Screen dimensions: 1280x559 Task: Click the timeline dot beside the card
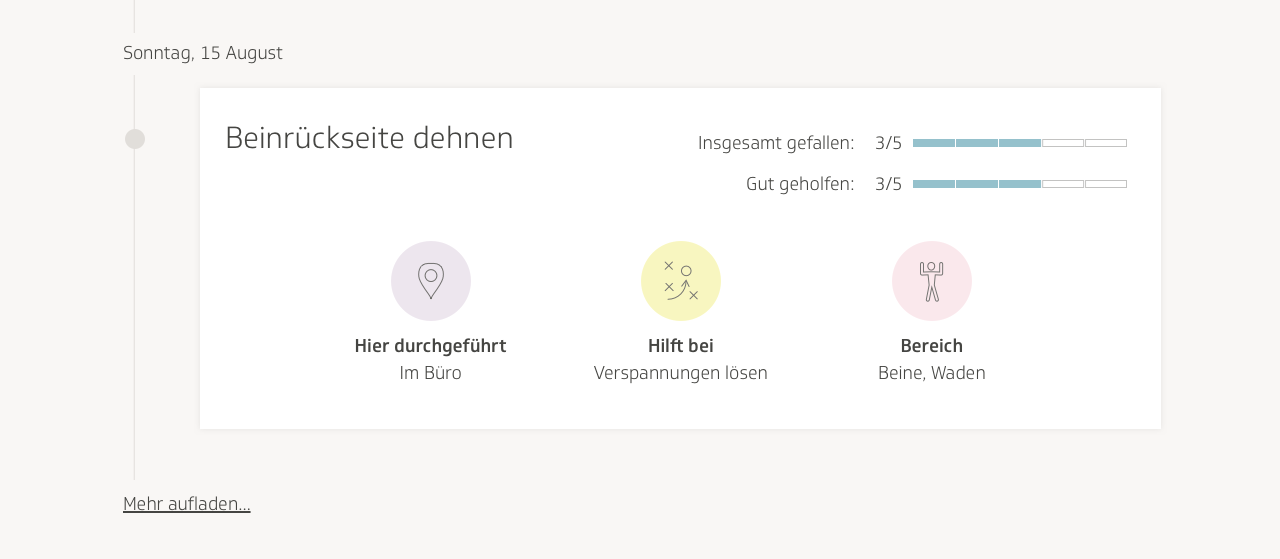pyautogui.click(x=135, y=139)
